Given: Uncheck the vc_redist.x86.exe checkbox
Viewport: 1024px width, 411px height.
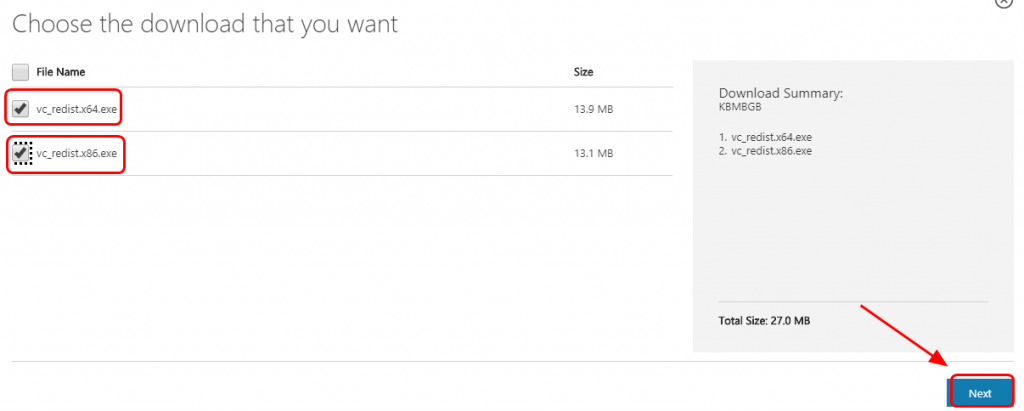Looking at the screenshot, I should (x=21, y=153).
